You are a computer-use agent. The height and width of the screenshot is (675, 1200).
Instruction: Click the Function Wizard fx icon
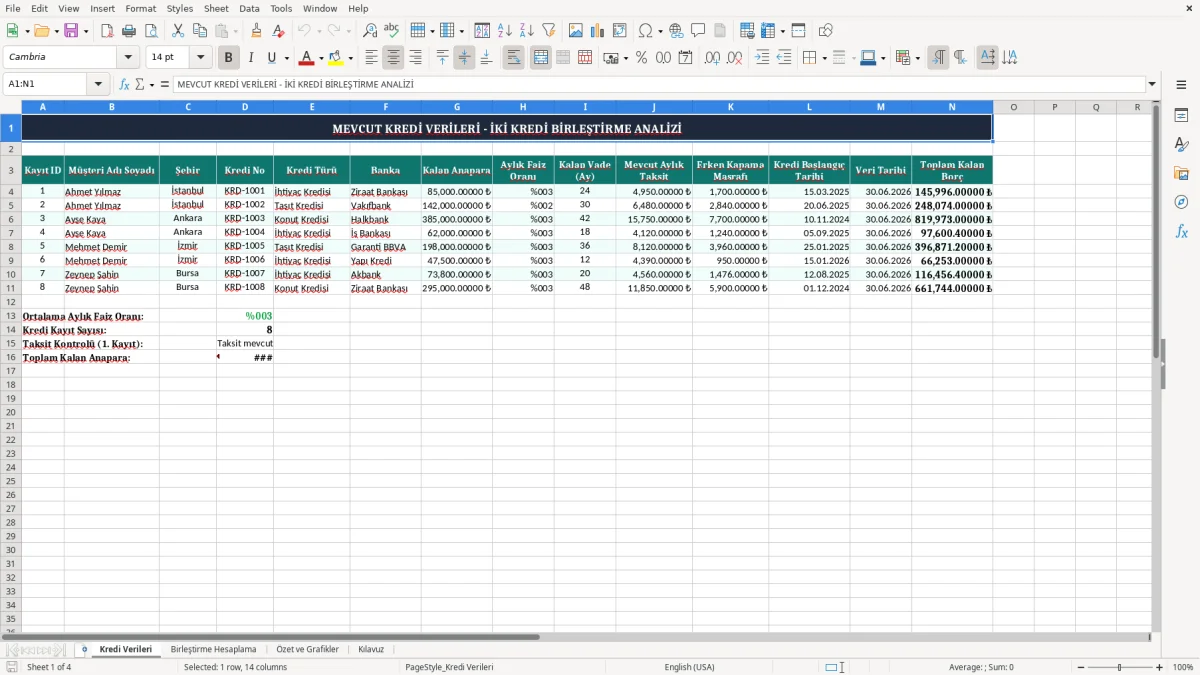coord(125,85)
